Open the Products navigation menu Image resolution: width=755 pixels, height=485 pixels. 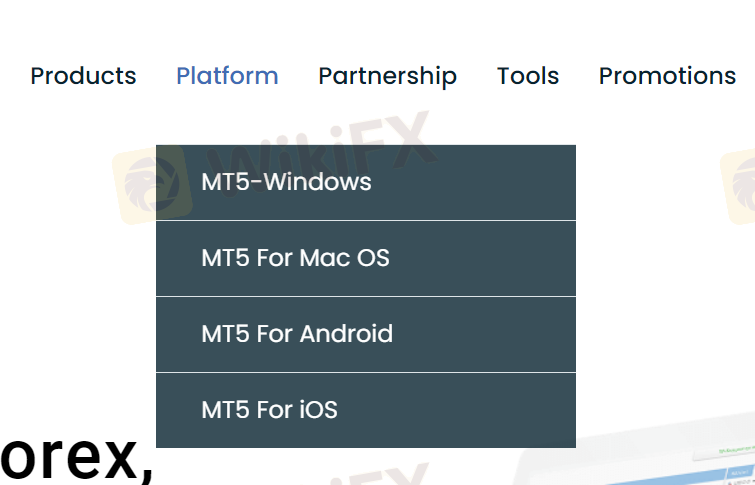point(83,76)
